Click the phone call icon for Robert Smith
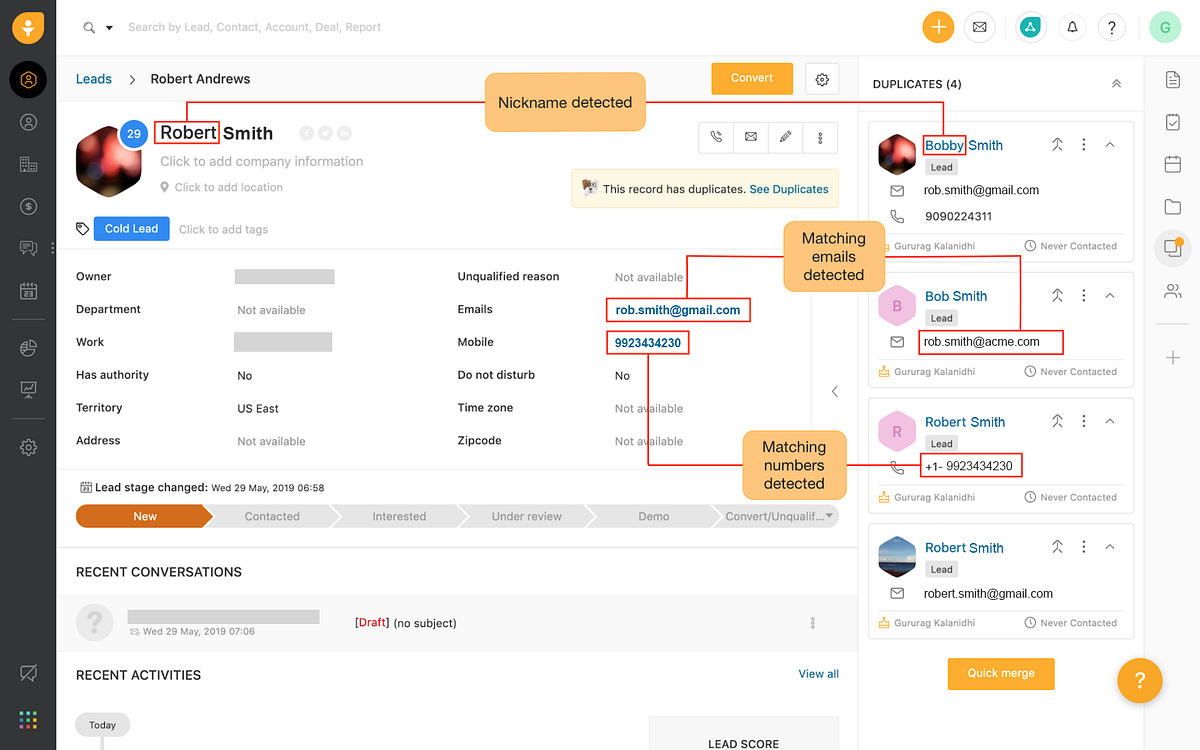1200x750 pixels. 717,137
